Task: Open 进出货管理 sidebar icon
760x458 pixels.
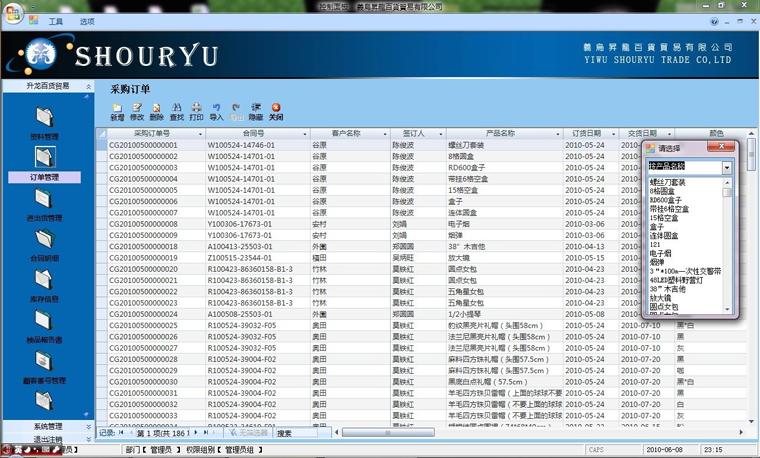Action: tap(45, 198)
